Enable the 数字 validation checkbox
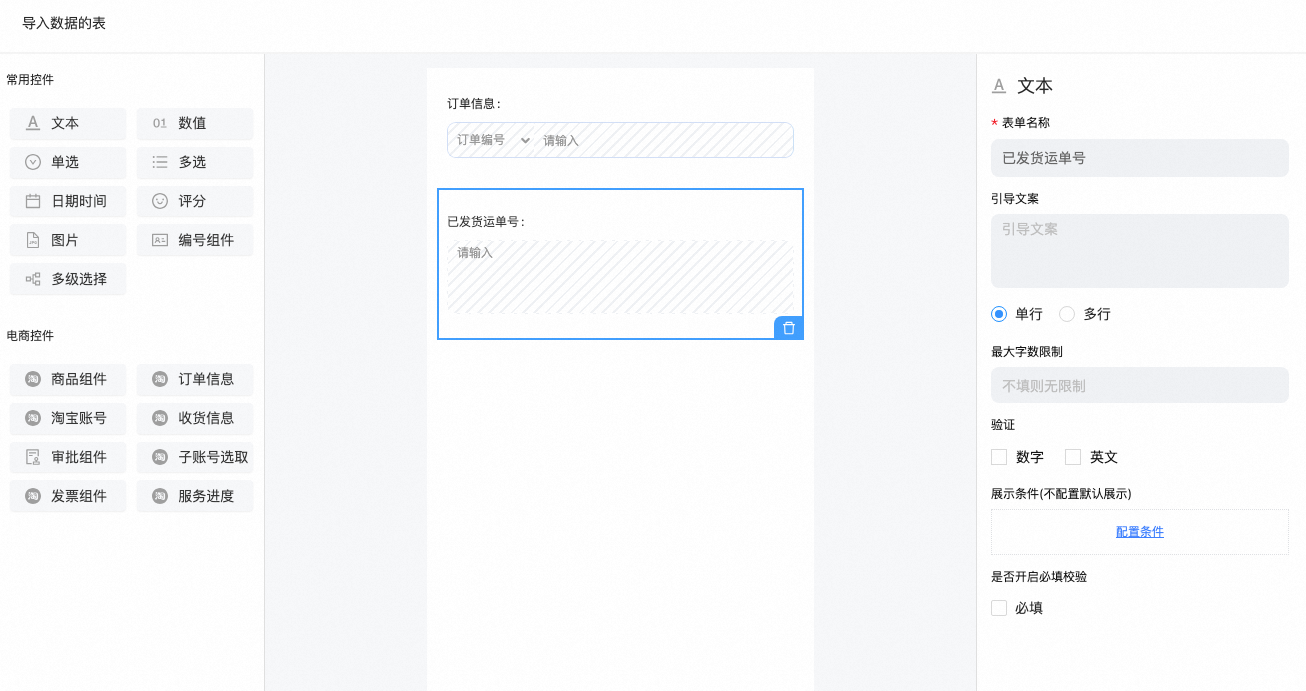The height and width of the screenshot is (691, 1306). tap(999, 457)
